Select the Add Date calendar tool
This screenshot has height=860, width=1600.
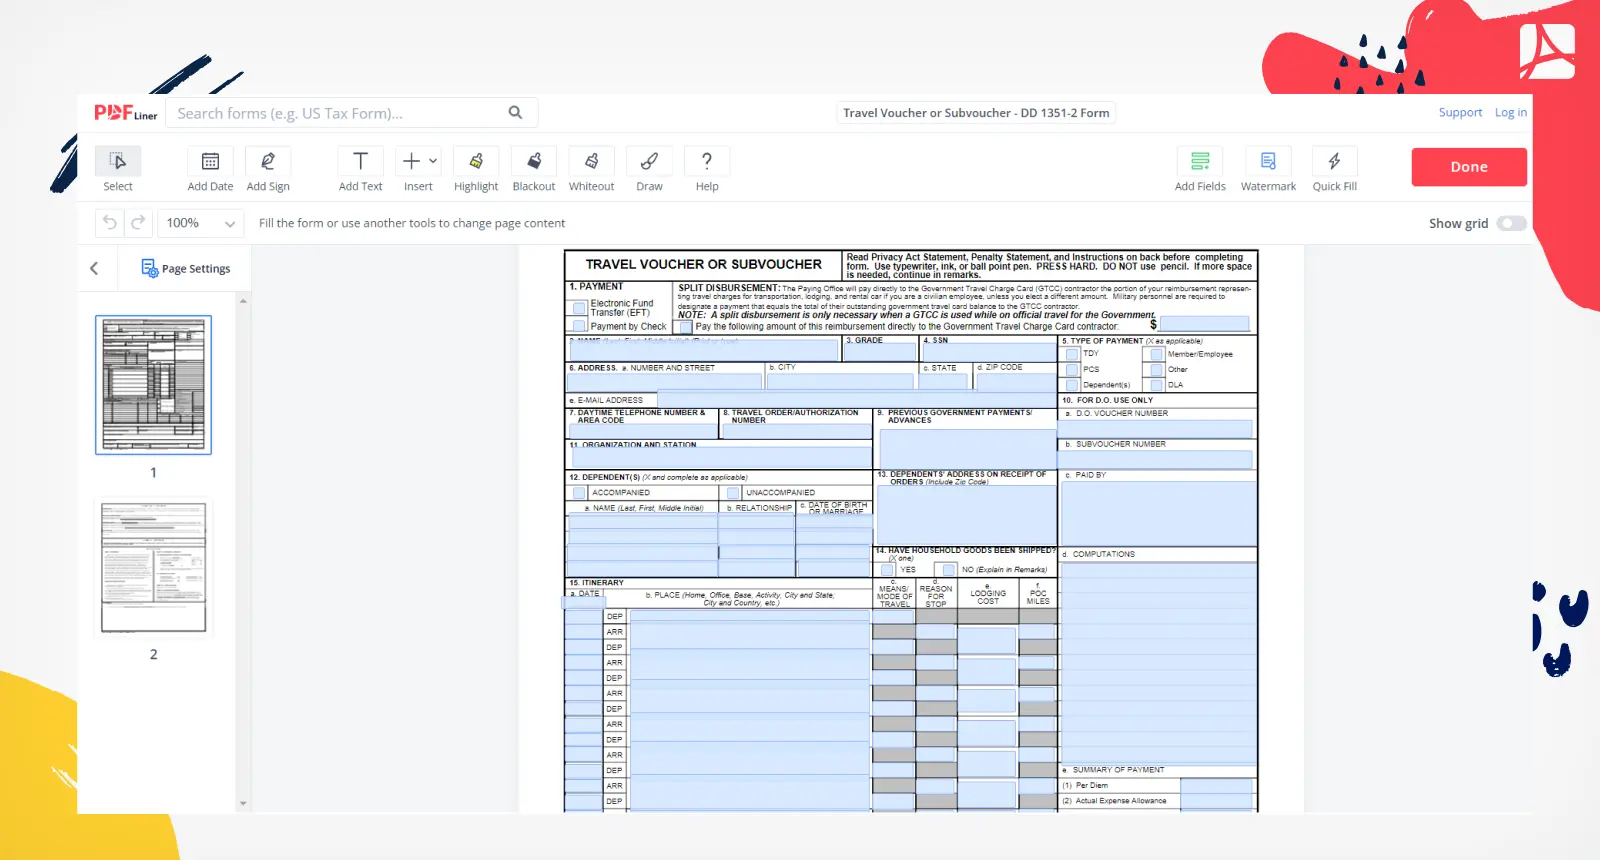point(210,162)
